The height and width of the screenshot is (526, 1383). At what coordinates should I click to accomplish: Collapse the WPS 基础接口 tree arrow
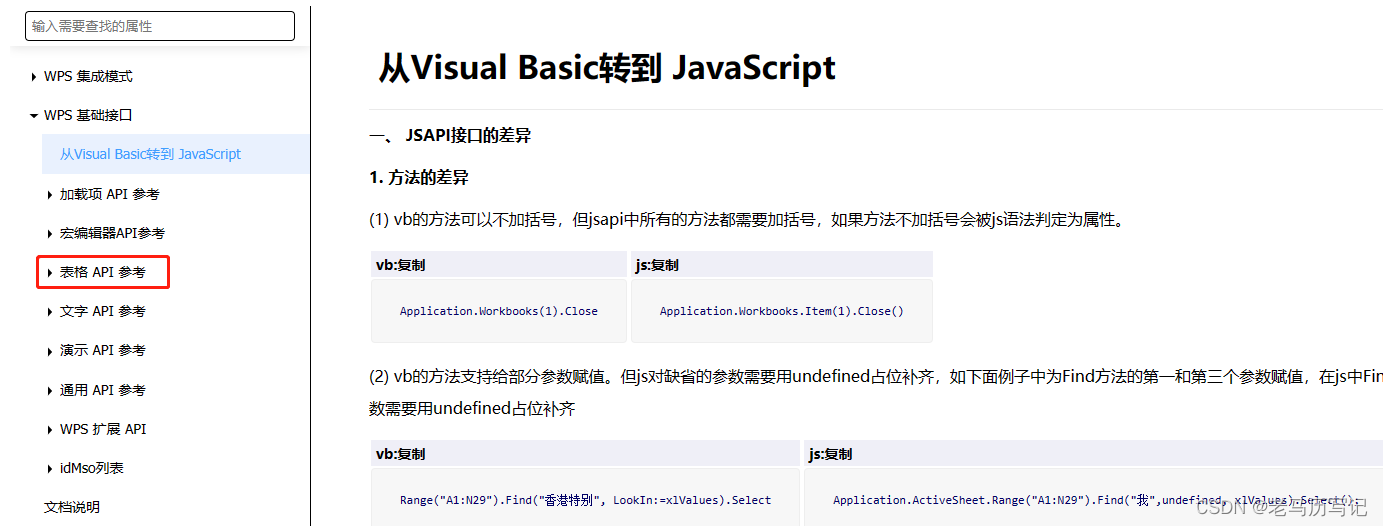tap(34, 116)
